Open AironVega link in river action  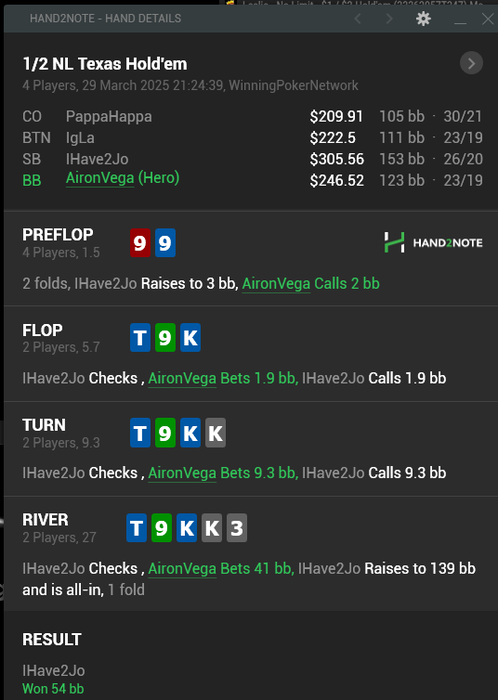click(x=182, y=569)
